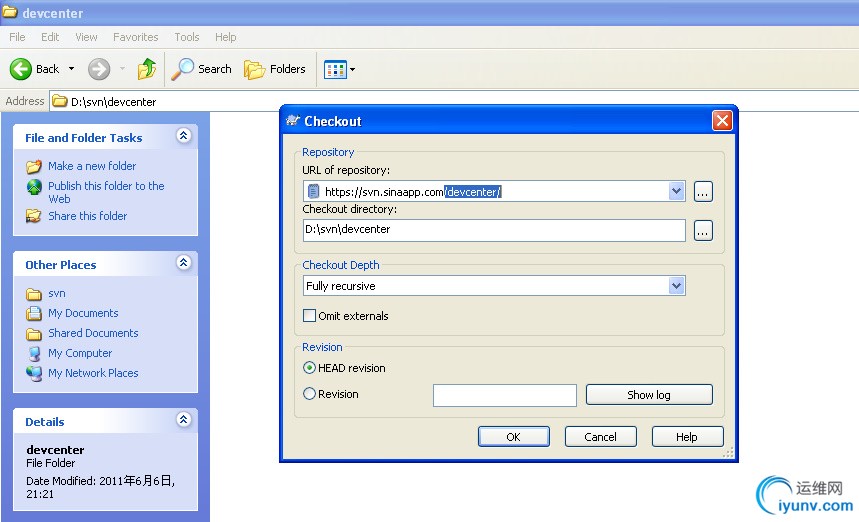Screen dimensions: 859x522
Task: Open the Favorites menu
Action: (135, 37)
